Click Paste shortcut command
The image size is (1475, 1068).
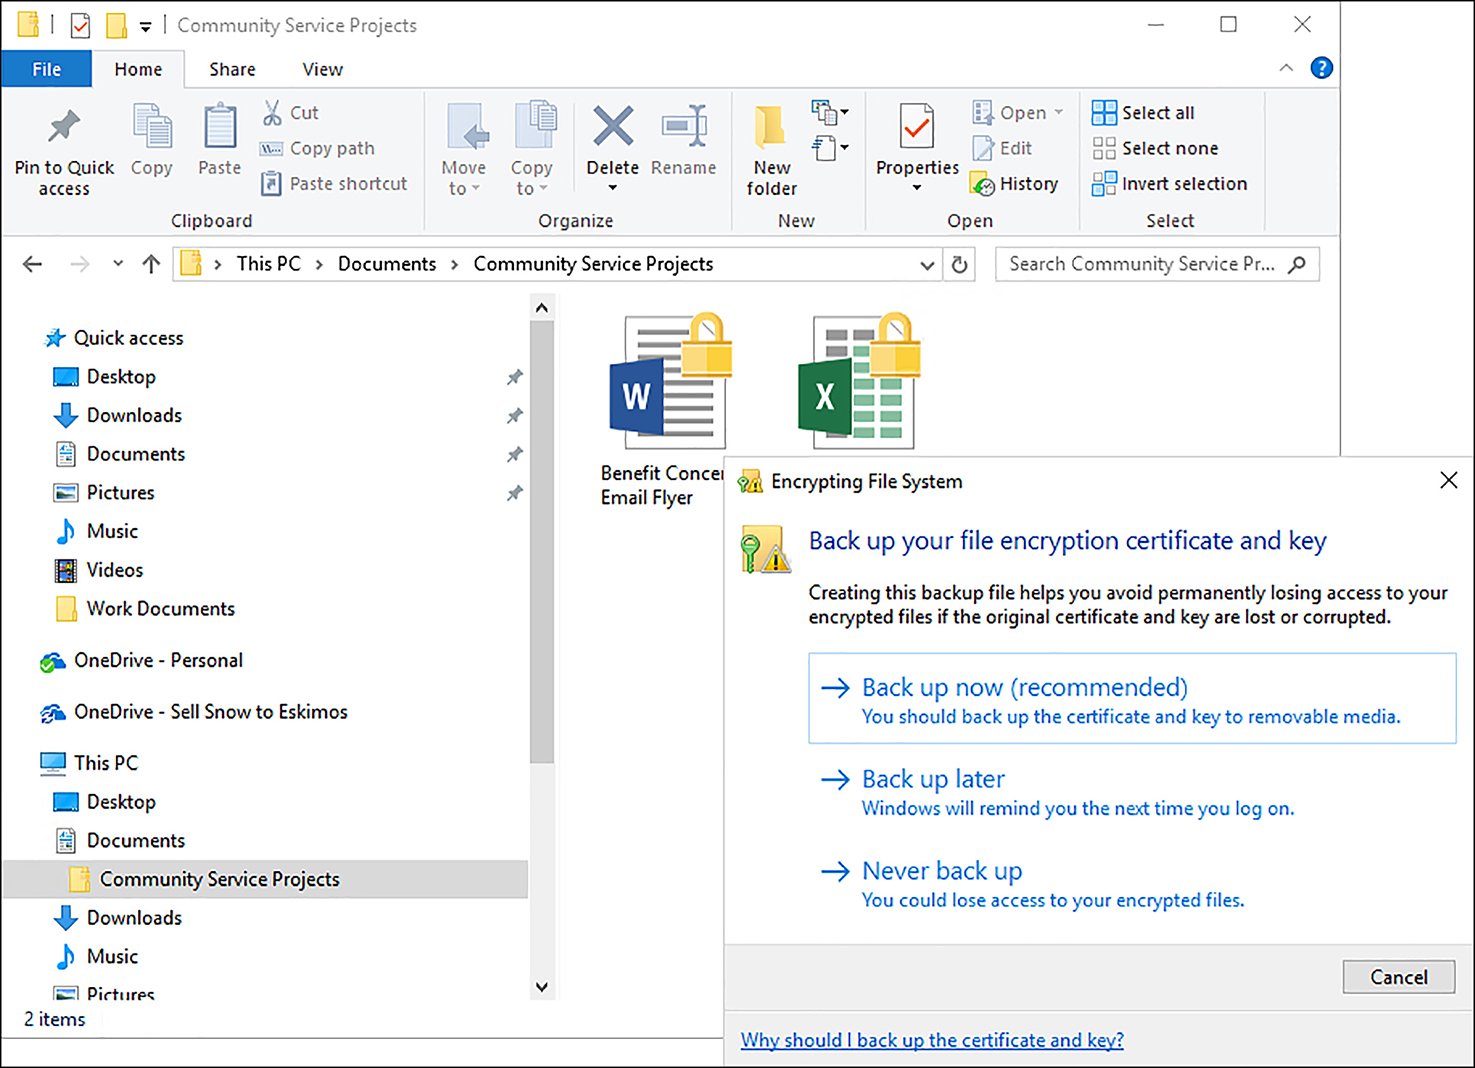click(334, 183)
